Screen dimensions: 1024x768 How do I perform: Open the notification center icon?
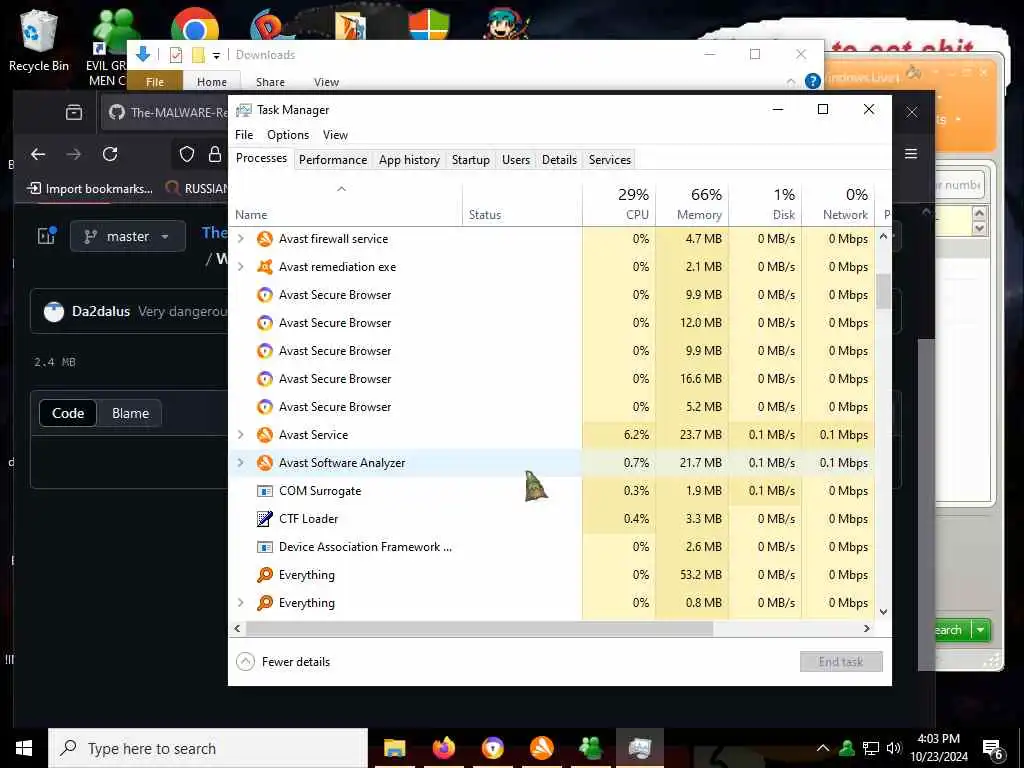pos(993,748)
